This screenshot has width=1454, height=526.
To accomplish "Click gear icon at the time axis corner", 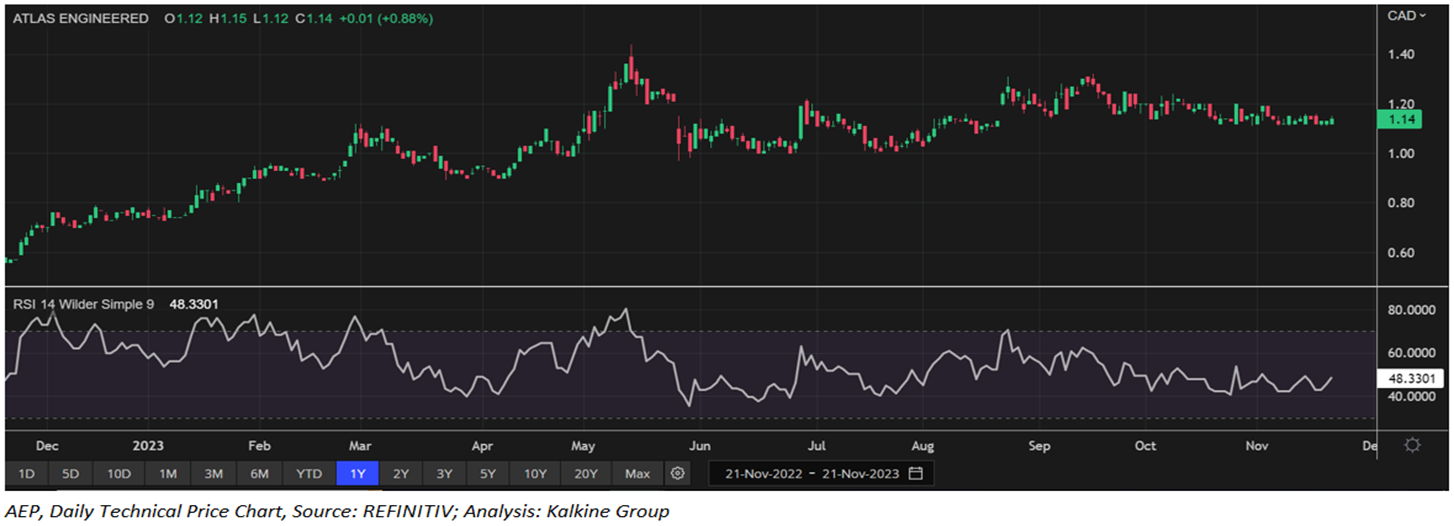I will (x=1412, y=445).
